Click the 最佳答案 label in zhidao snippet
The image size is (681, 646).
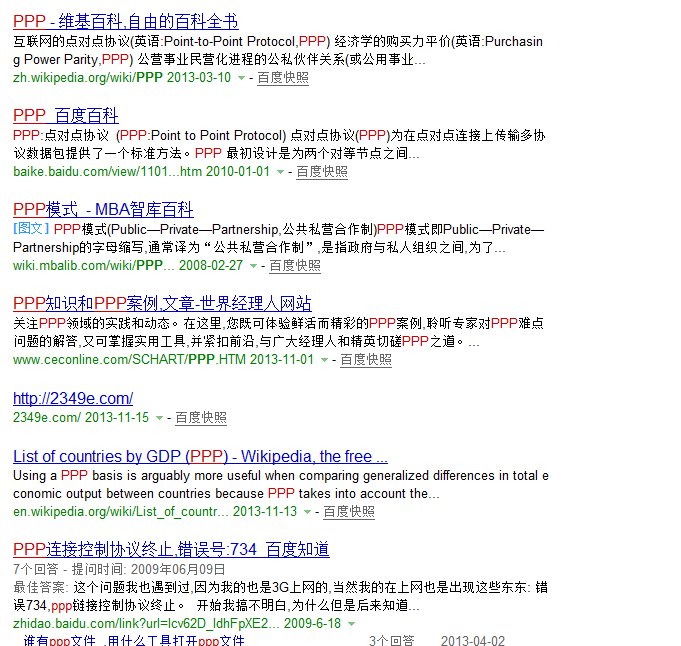(41, 587)
